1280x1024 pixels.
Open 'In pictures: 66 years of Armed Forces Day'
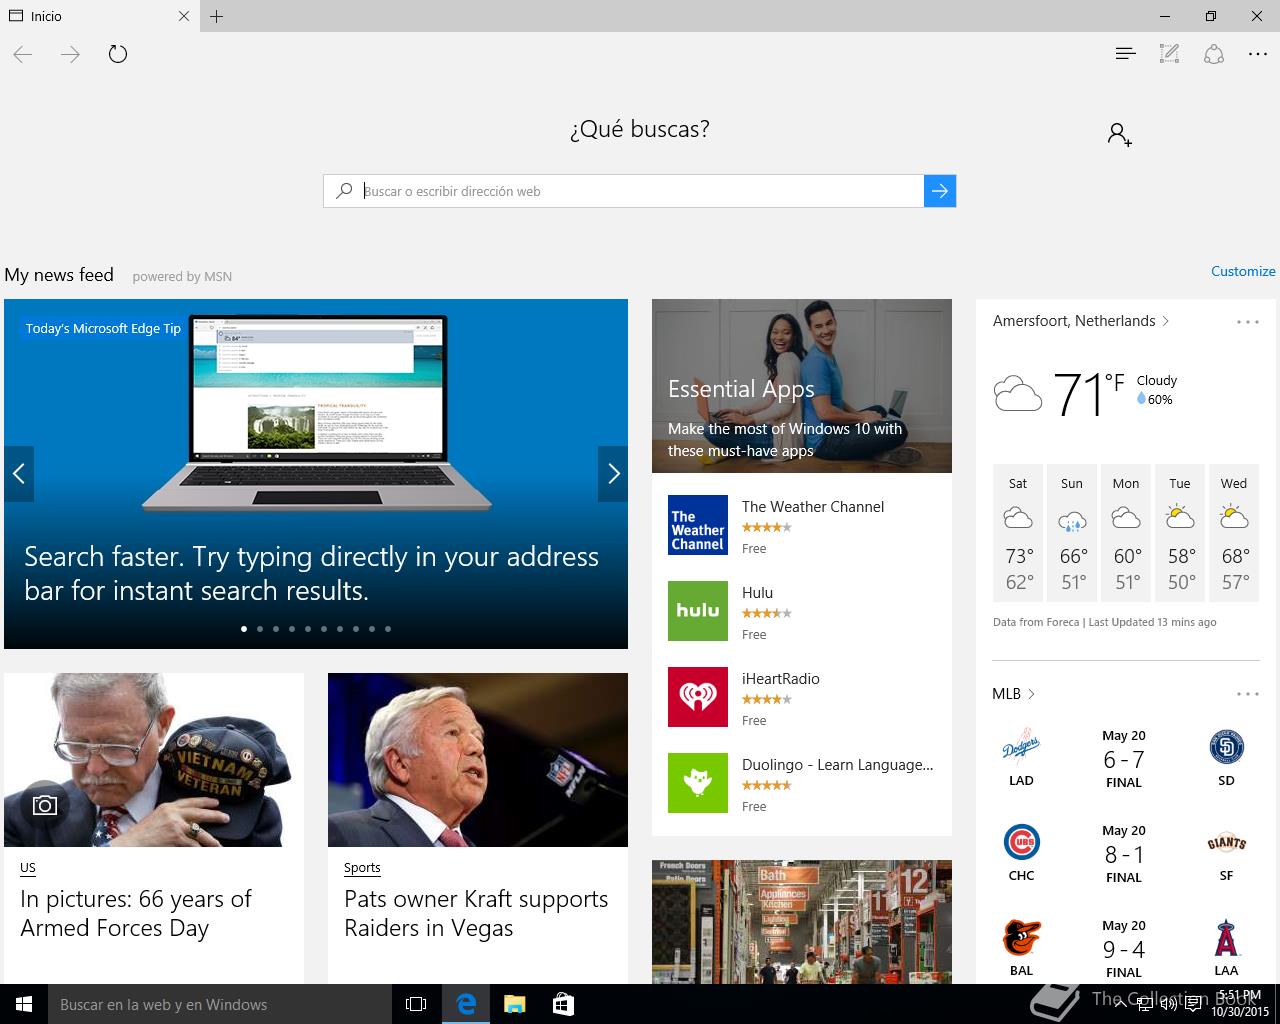136,913
